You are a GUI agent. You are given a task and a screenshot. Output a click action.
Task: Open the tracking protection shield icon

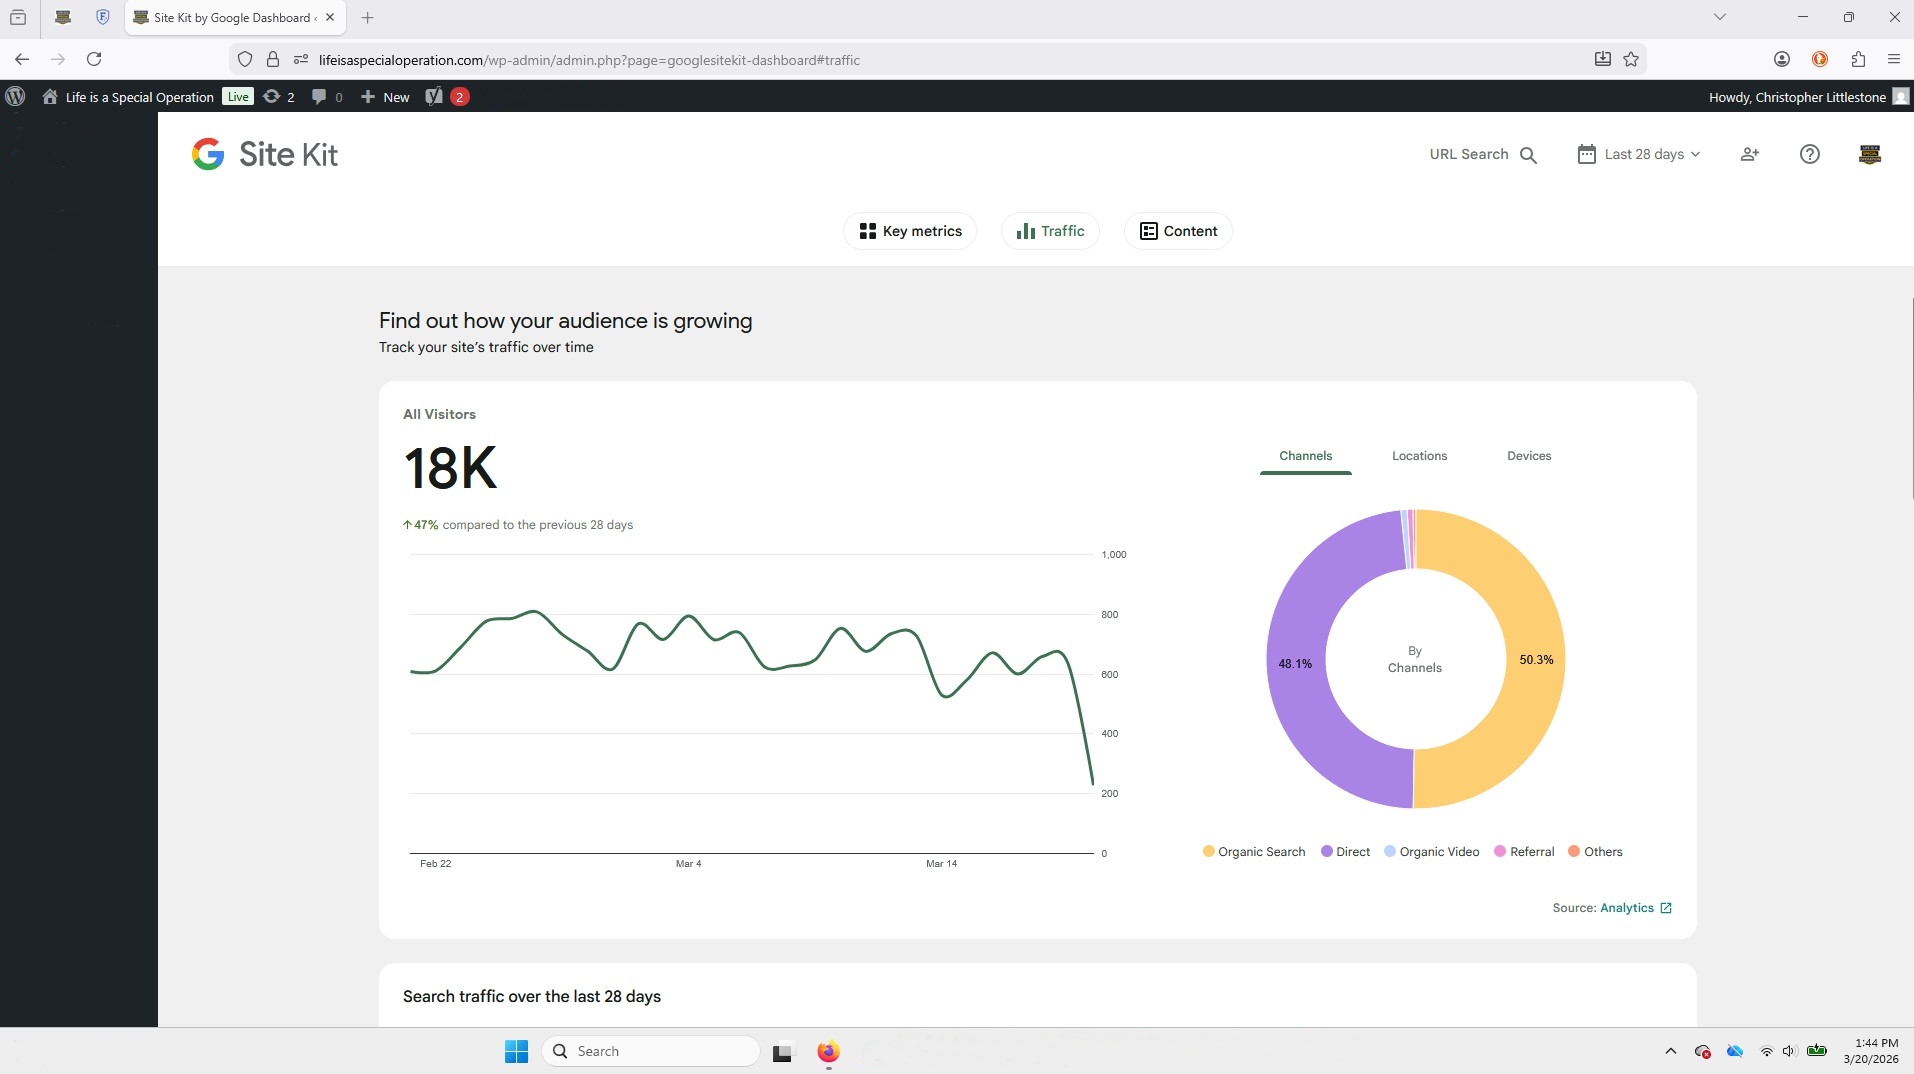[245, 60]
